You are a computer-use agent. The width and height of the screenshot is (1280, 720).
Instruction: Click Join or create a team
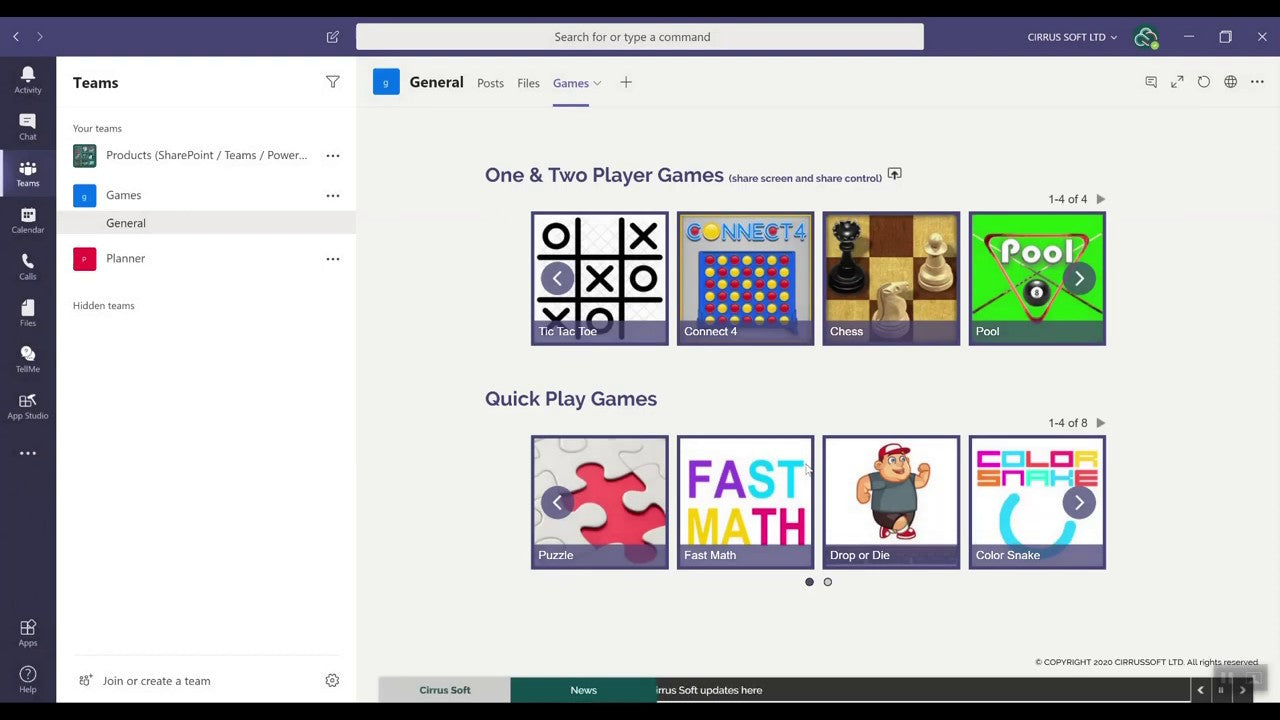[156, 681]
